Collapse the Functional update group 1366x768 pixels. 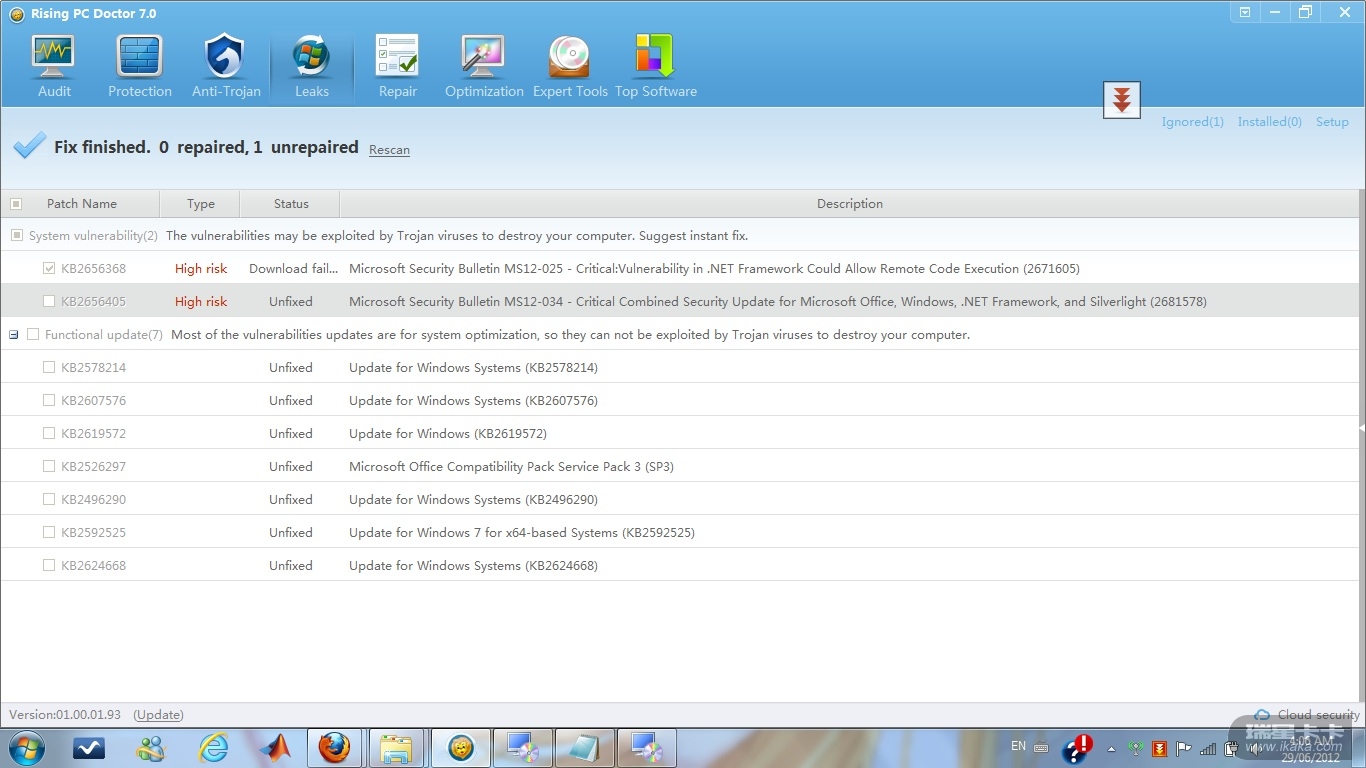14,335
